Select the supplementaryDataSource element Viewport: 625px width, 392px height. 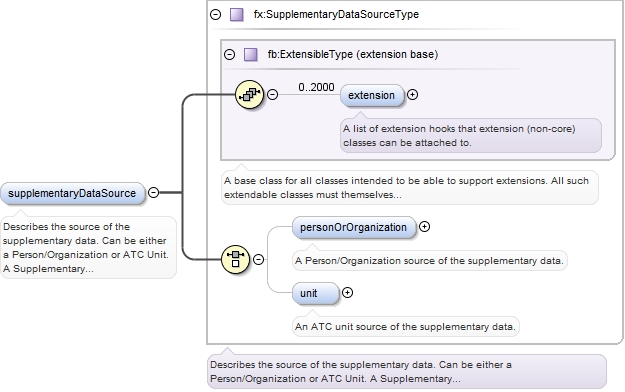click(x=72, y=193)
